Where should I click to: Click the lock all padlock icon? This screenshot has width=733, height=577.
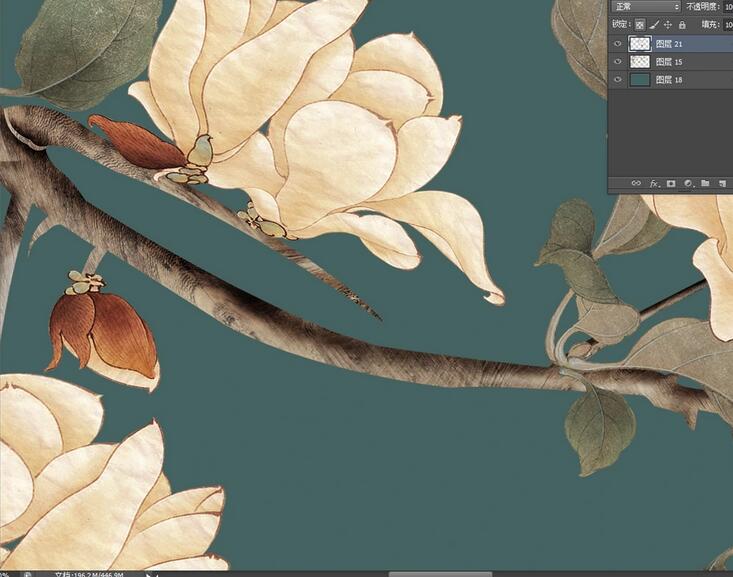[x=682, y=24]
